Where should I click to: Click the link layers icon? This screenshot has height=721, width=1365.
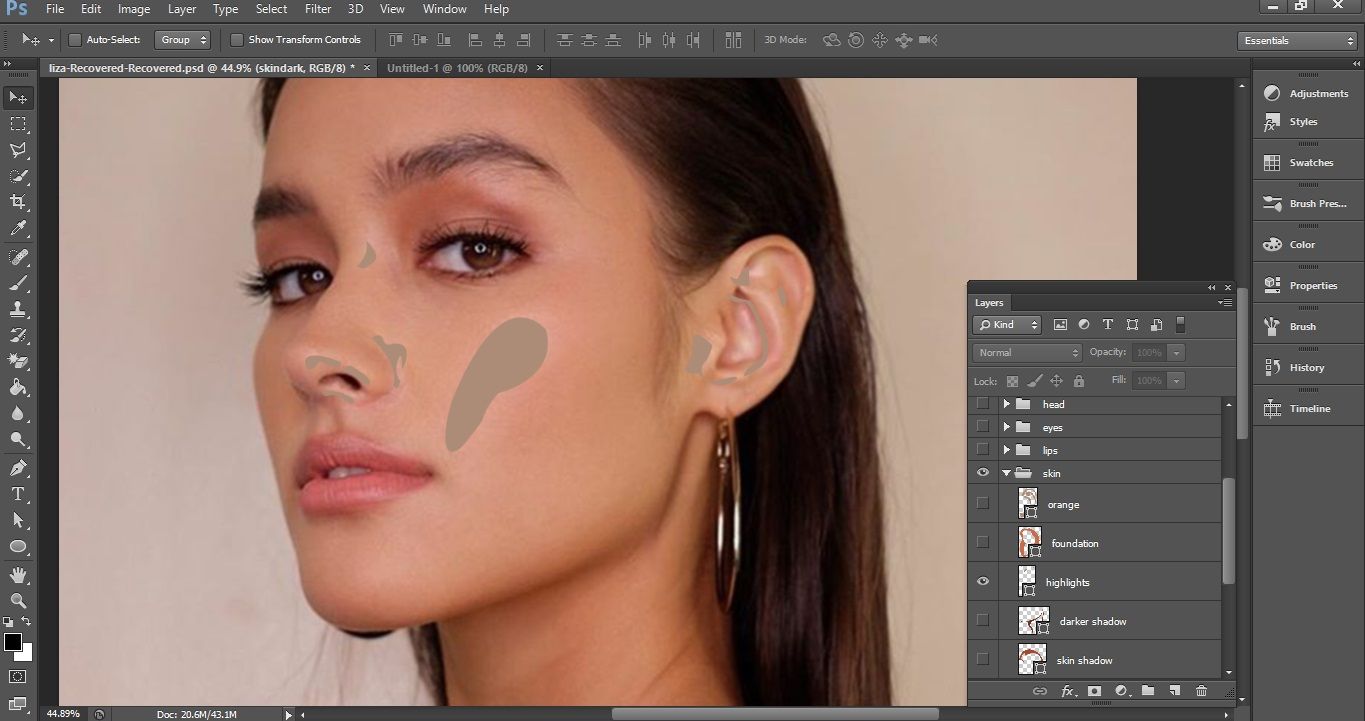[1040, 691]
